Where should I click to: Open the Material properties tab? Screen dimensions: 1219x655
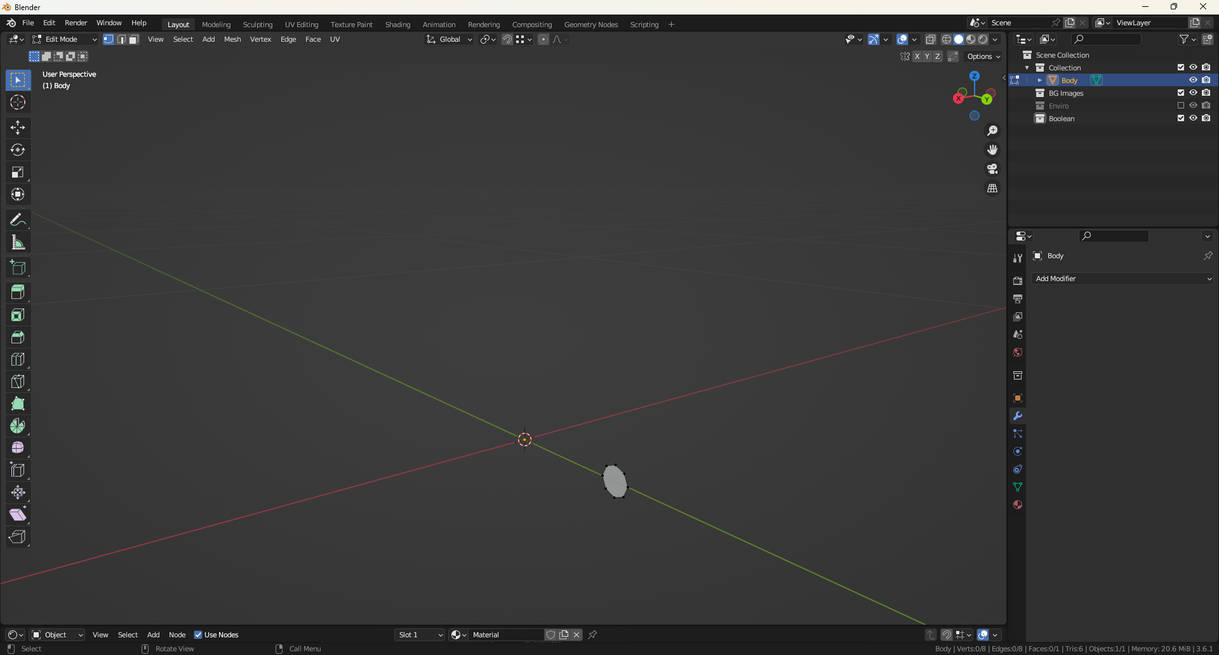tap(1017, 505)
